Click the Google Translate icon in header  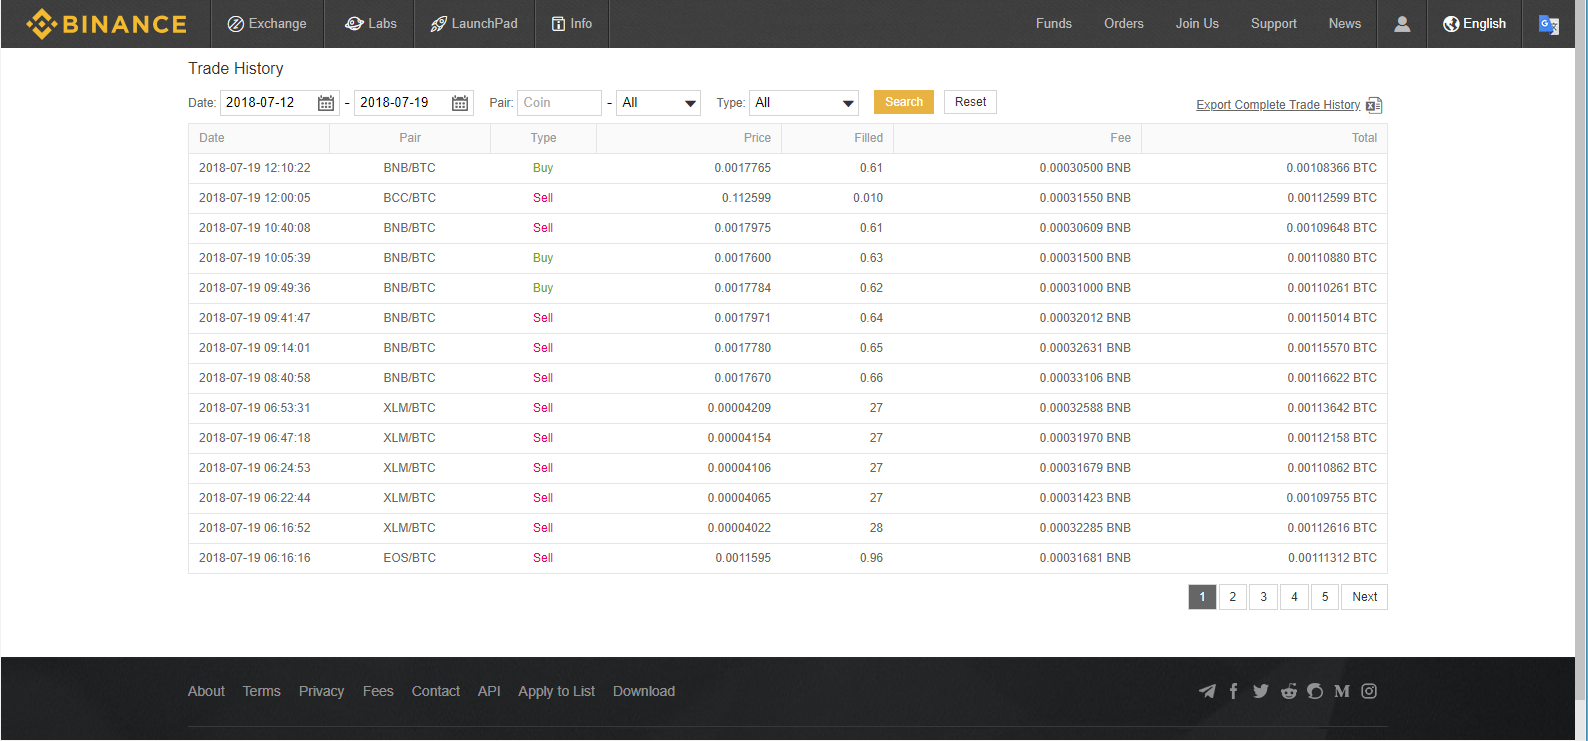1548,24
